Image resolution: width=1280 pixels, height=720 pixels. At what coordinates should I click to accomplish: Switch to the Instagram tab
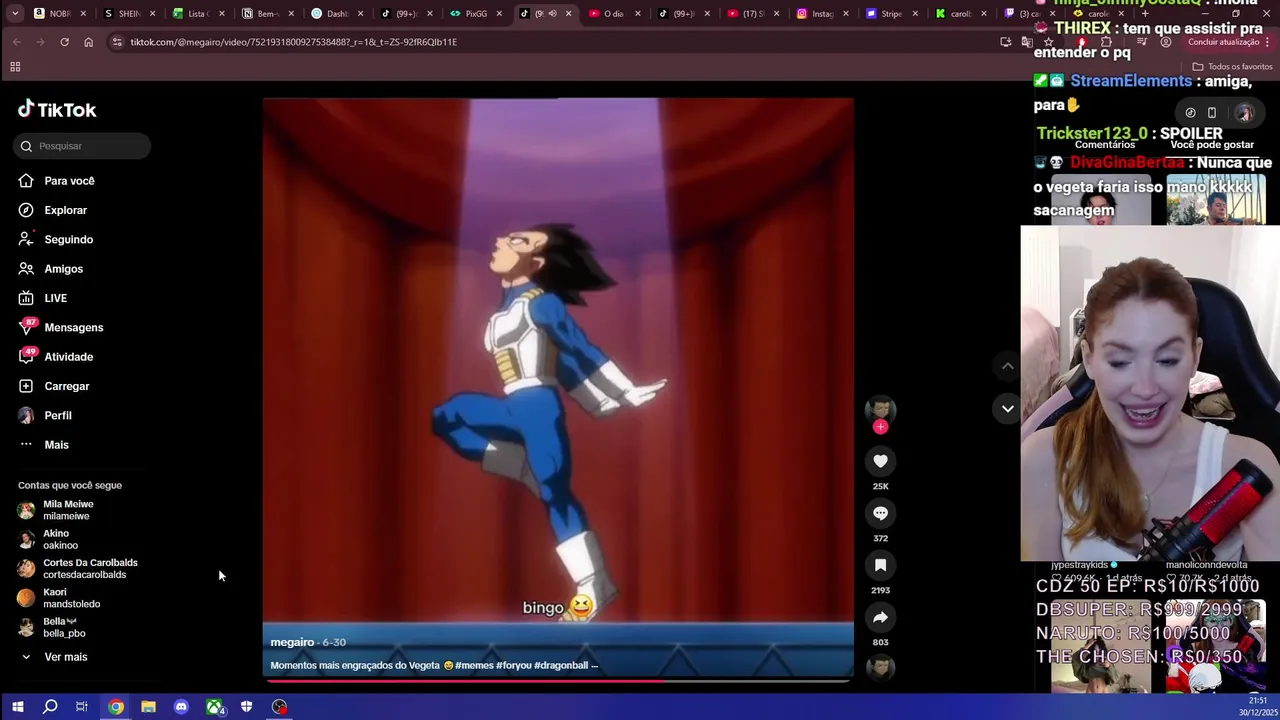coord(822,14)
